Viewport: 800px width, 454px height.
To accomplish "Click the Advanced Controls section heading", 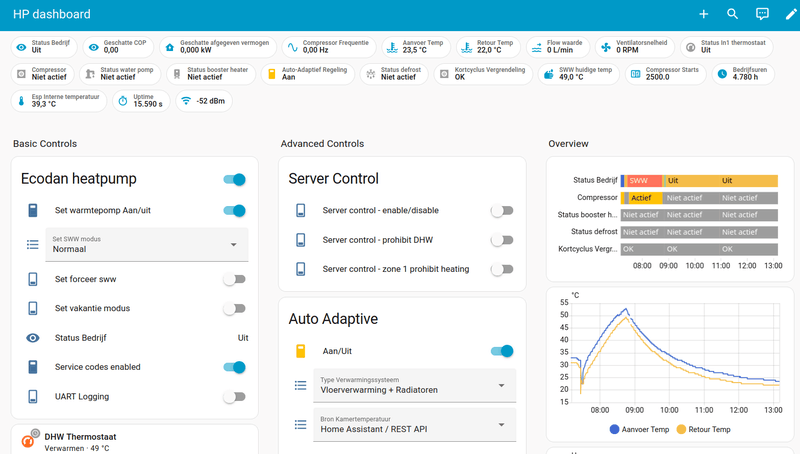I will (x=322, y=144).
